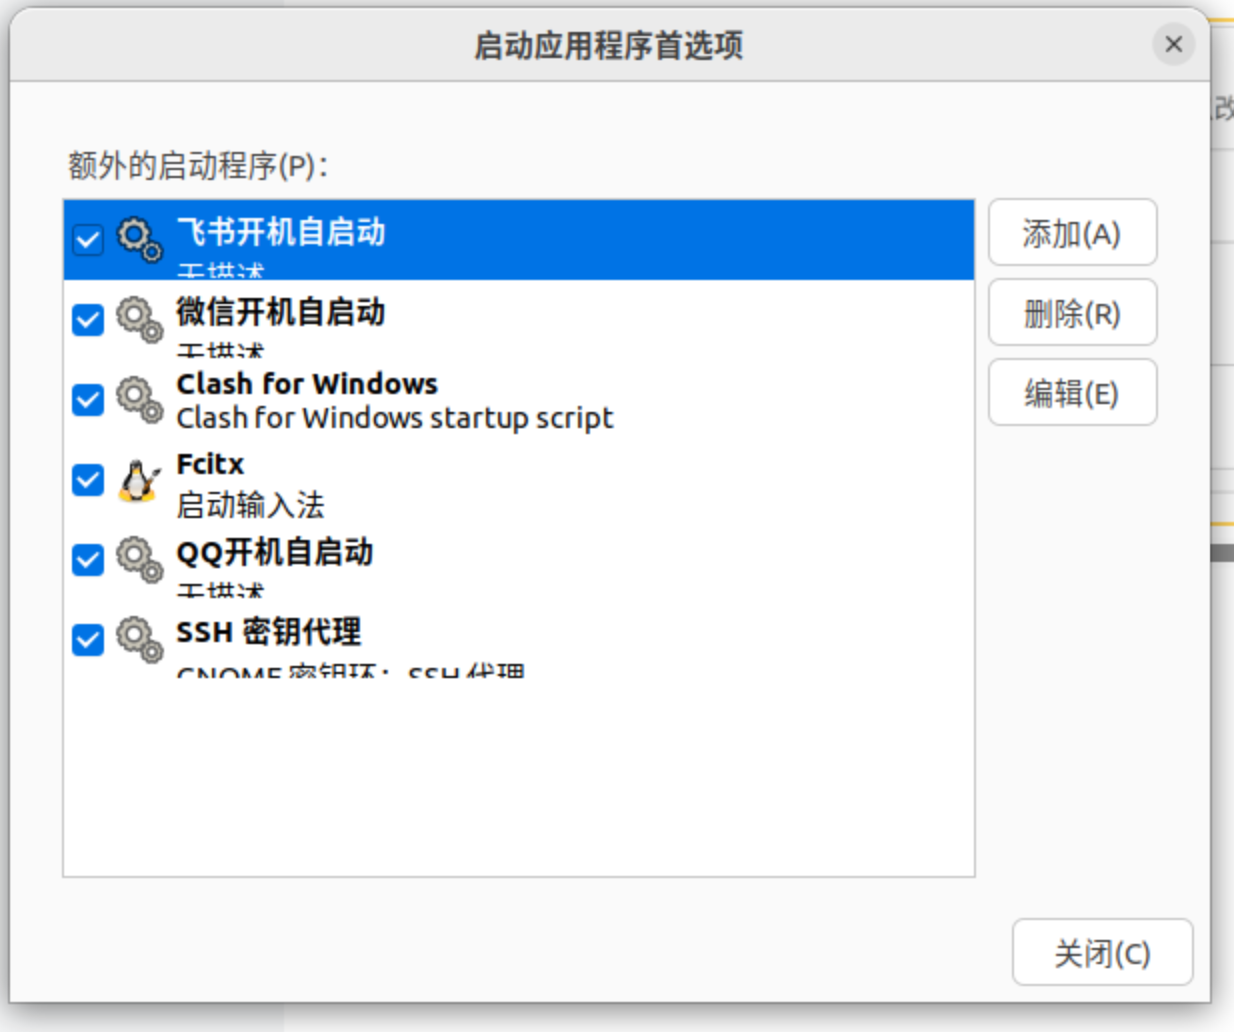This screenshot has width=1234, height=1032.
Task: Click the 添加(A) button
Action: 1072,233
